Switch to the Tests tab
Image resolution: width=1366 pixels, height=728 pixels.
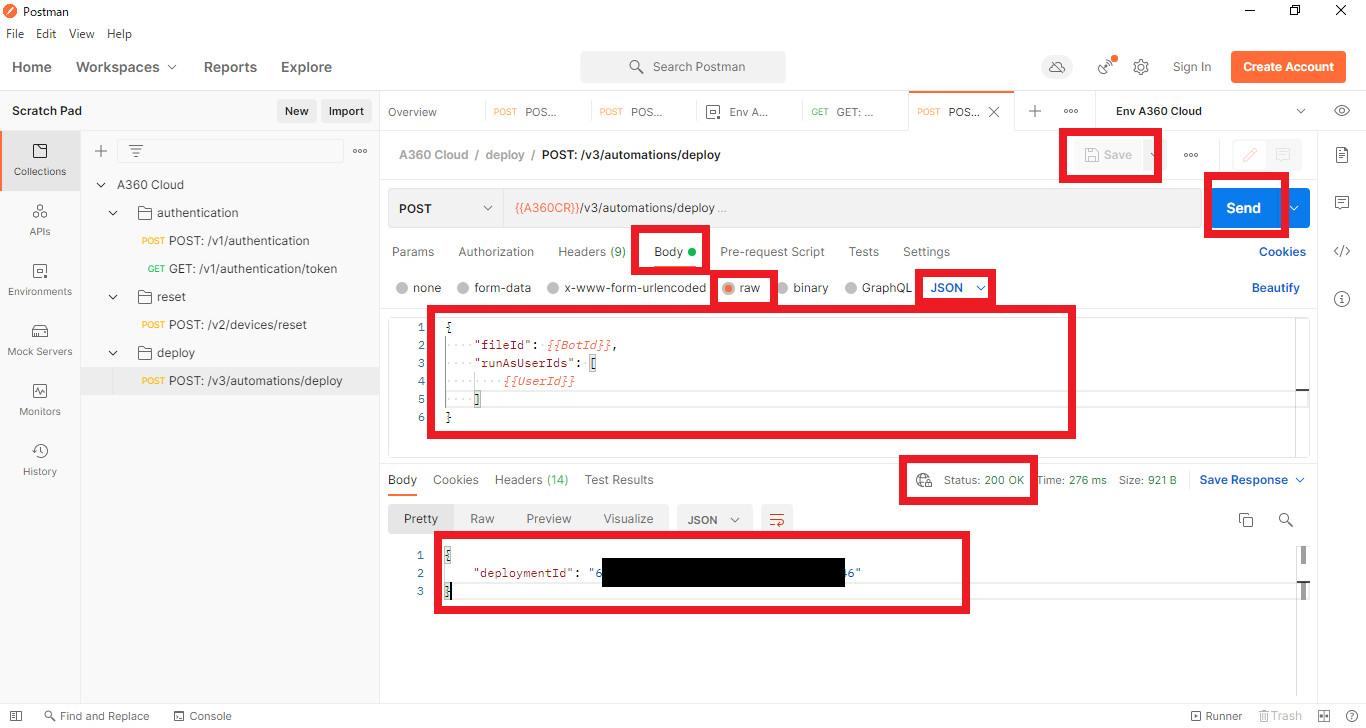[864, 252]
